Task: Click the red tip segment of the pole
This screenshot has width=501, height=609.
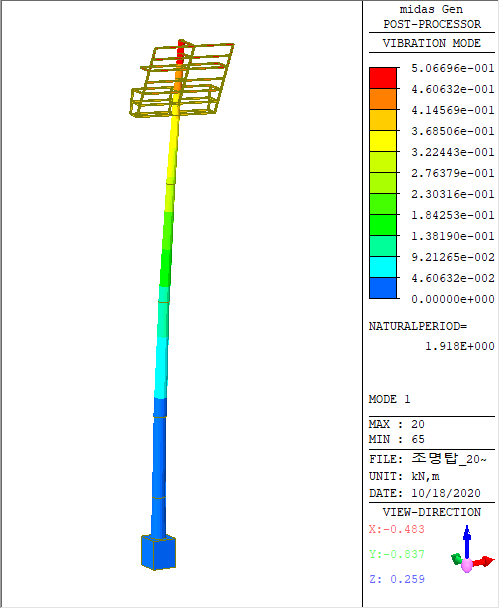Action: tap(181, 50)
